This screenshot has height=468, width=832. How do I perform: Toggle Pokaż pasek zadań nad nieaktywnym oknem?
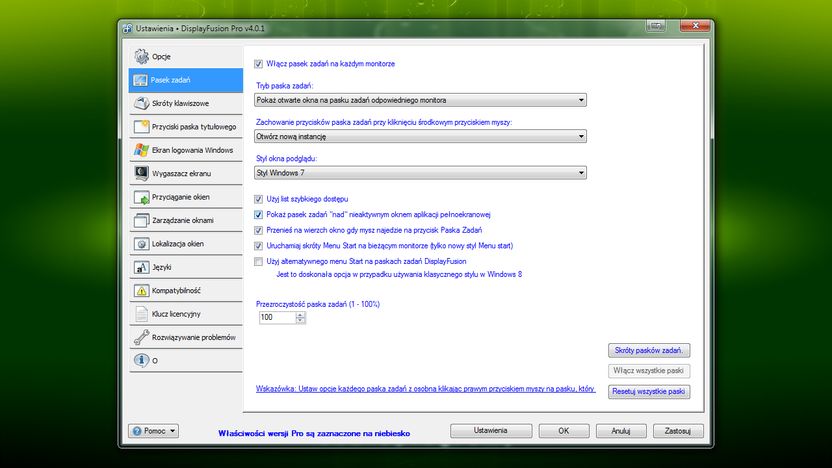point(258,214)
